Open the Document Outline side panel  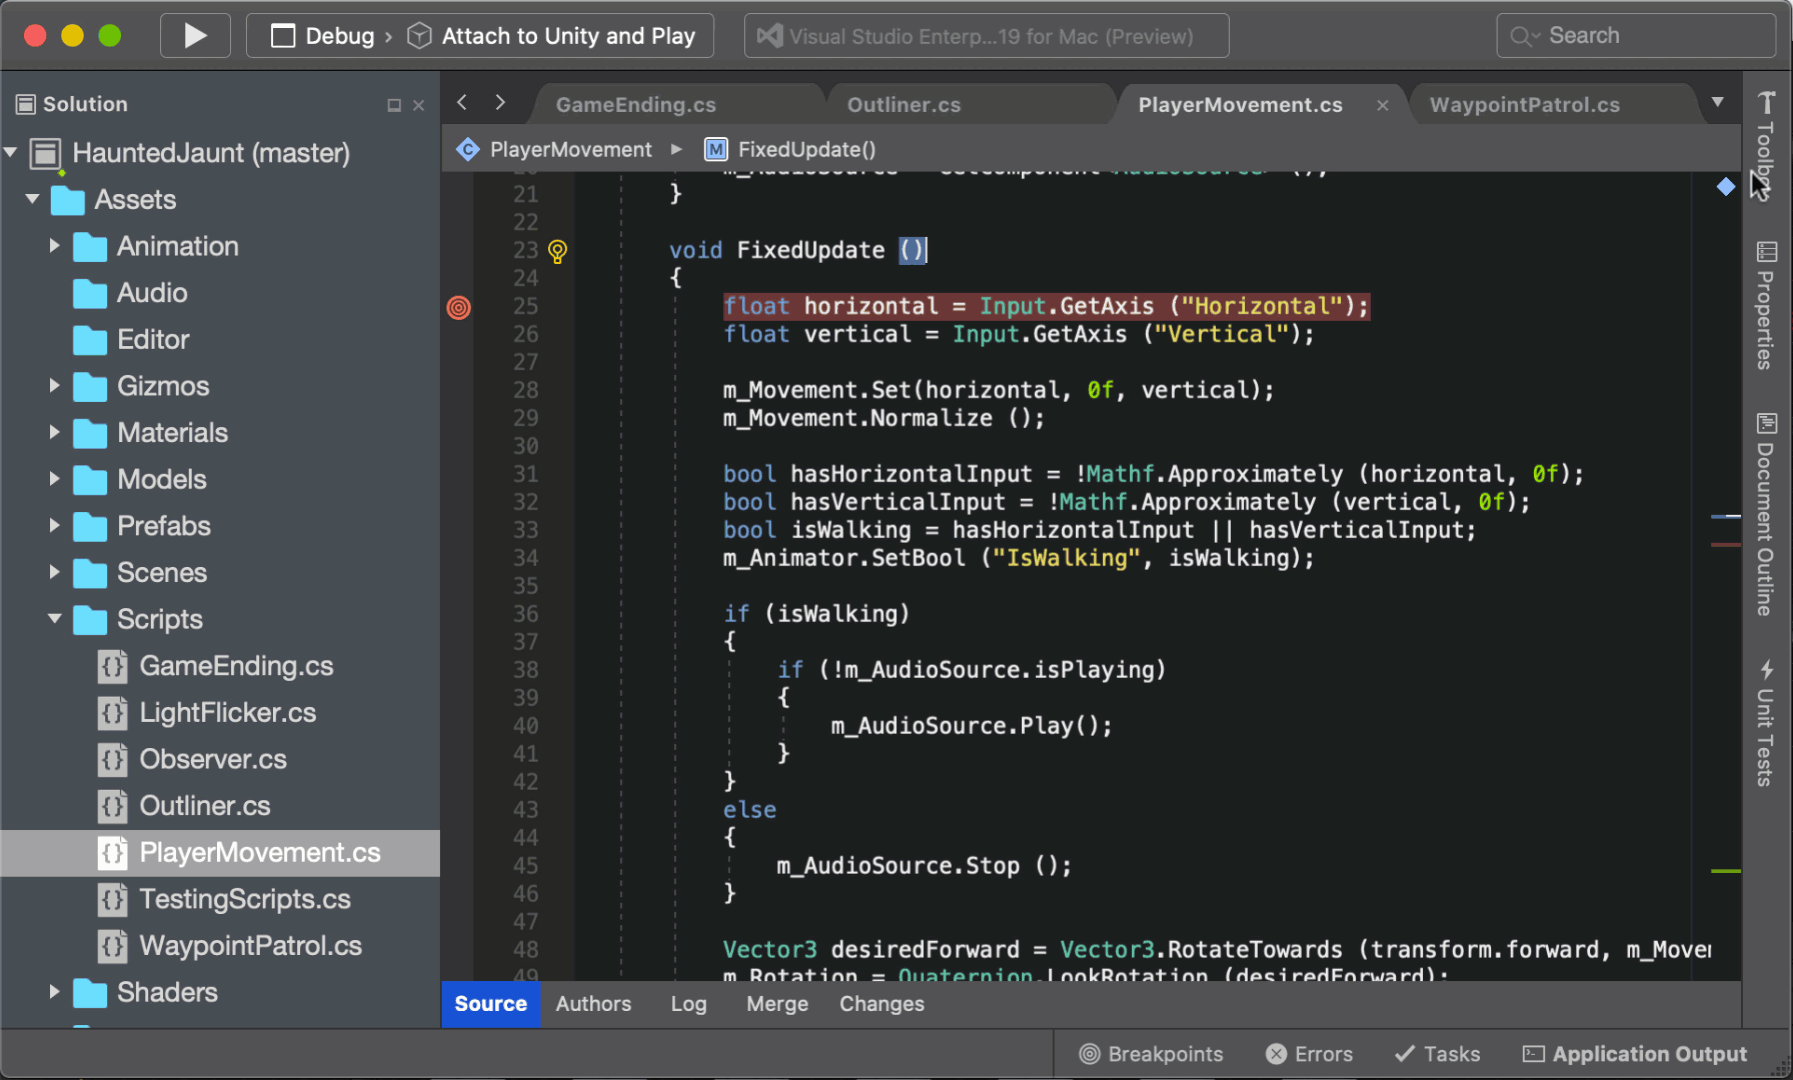coord(1766,514)
